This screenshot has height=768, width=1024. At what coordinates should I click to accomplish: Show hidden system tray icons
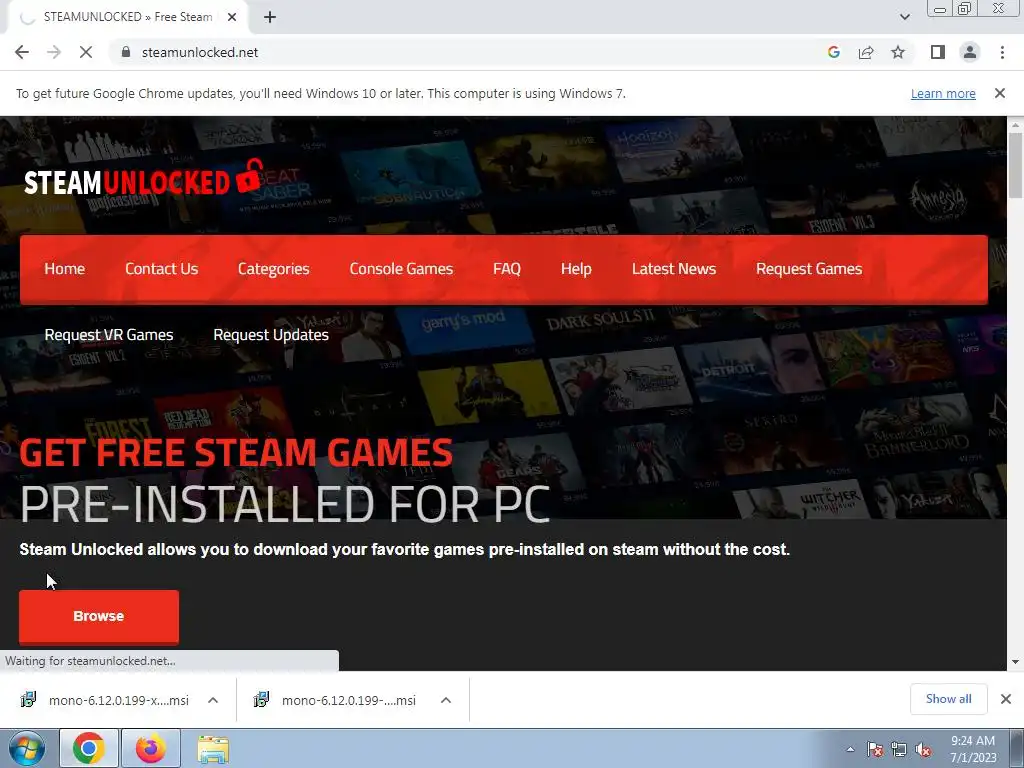pos(850,749)
